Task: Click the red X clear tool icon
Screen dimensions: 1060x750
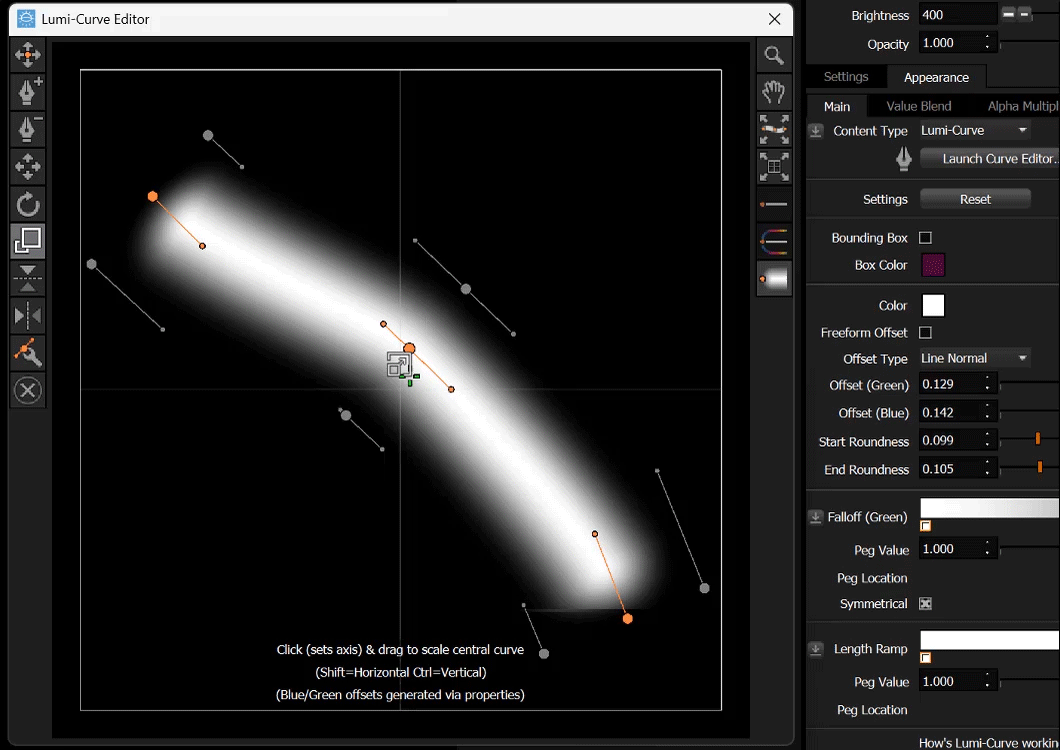Action: [x=28, y=390]
